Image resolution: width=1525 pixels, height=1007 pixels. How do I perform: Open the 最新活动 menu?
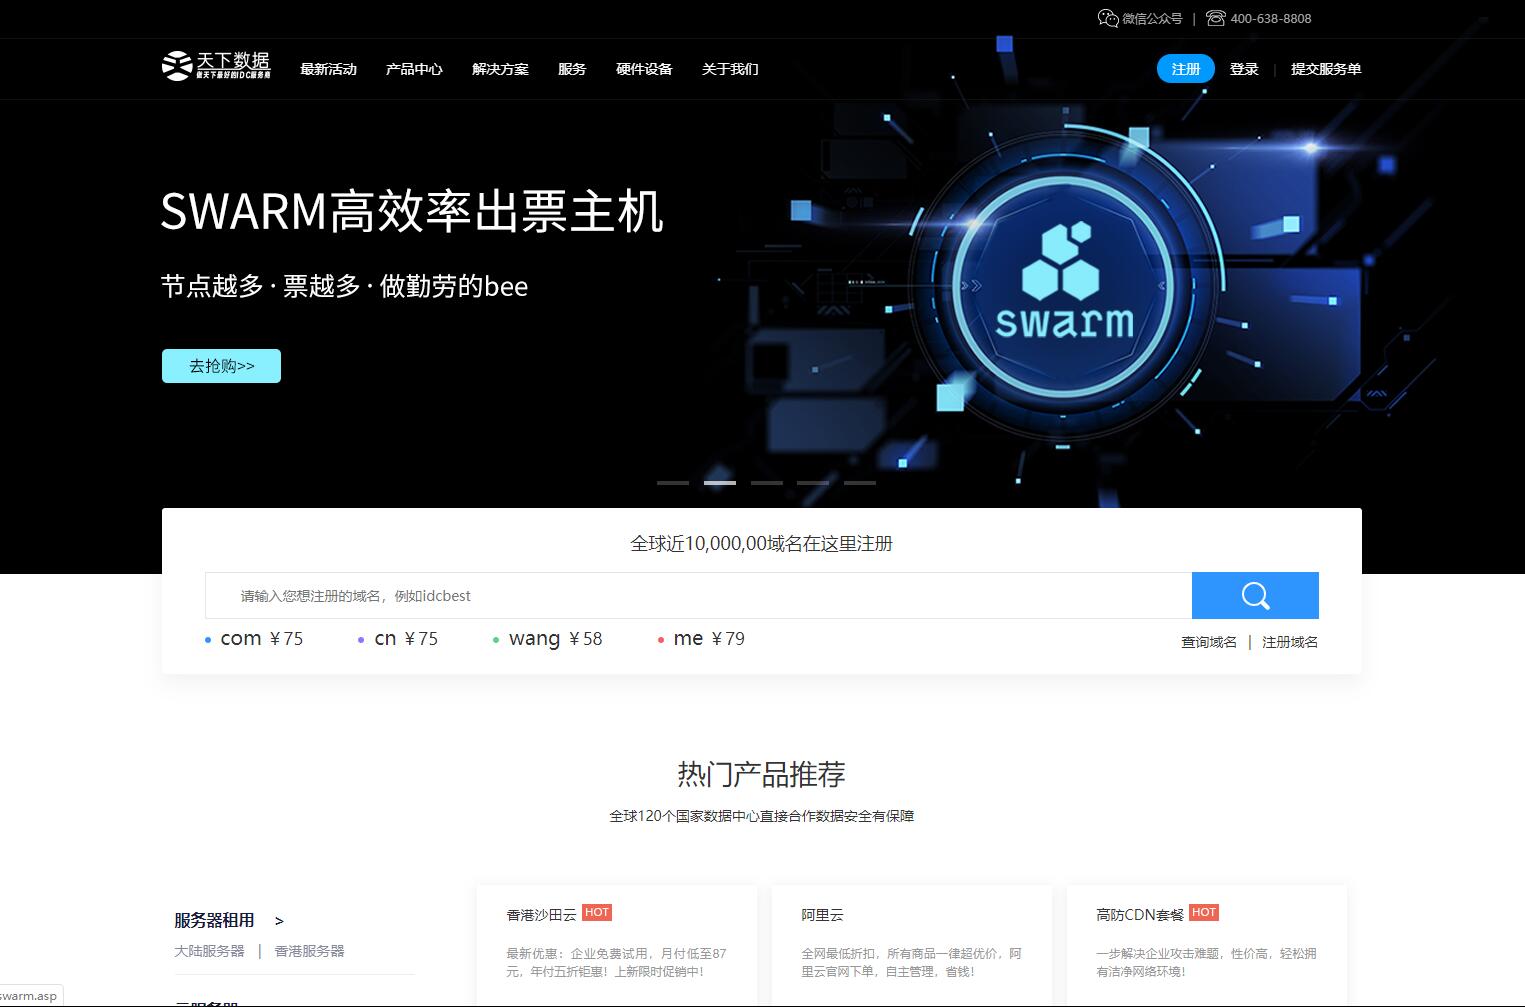(328, 69)
